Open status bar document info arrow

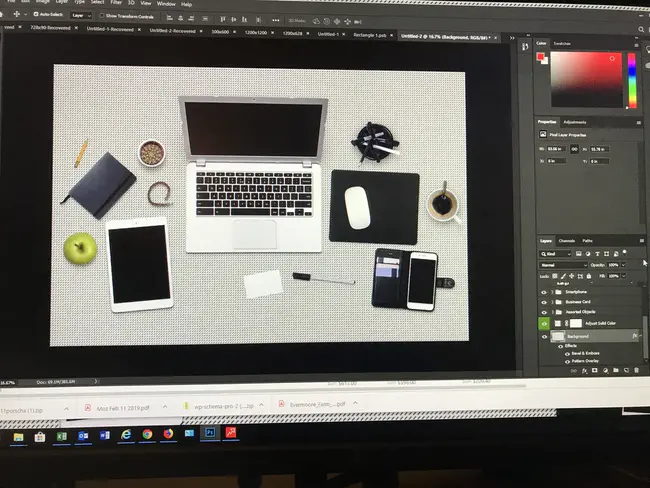click(x=96, y=381)
